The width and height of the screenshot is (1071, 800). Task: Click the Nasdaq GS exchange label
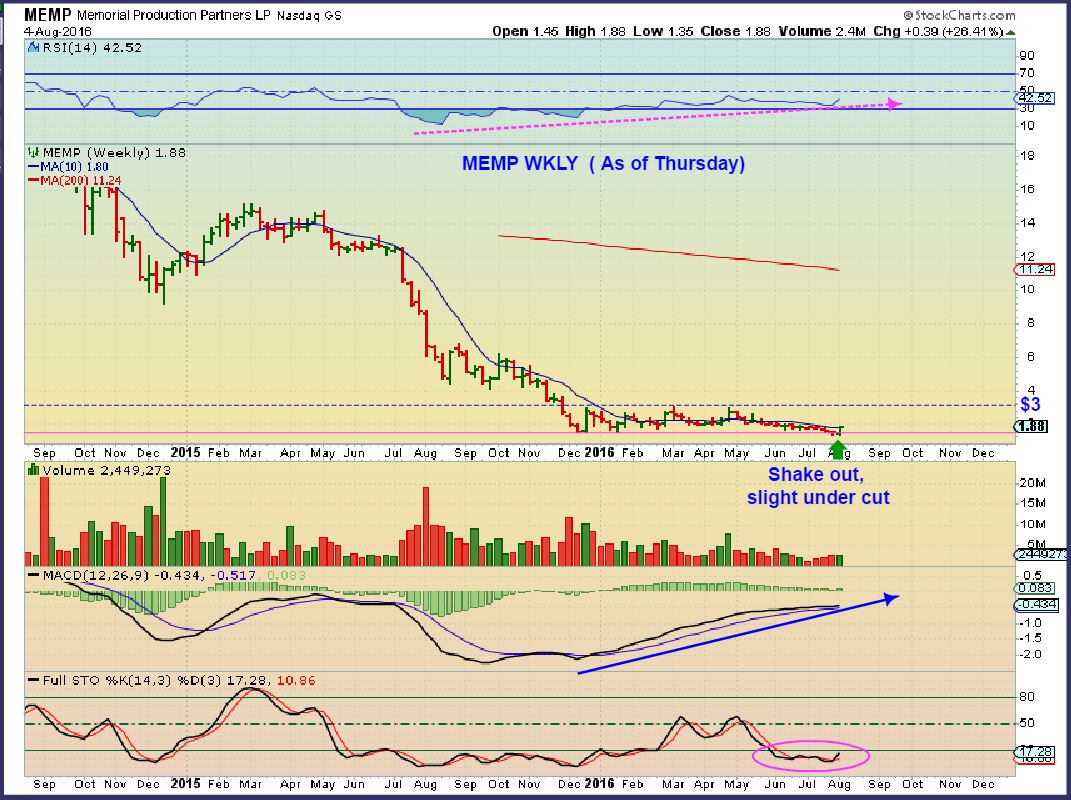click(x=309, y=15)
